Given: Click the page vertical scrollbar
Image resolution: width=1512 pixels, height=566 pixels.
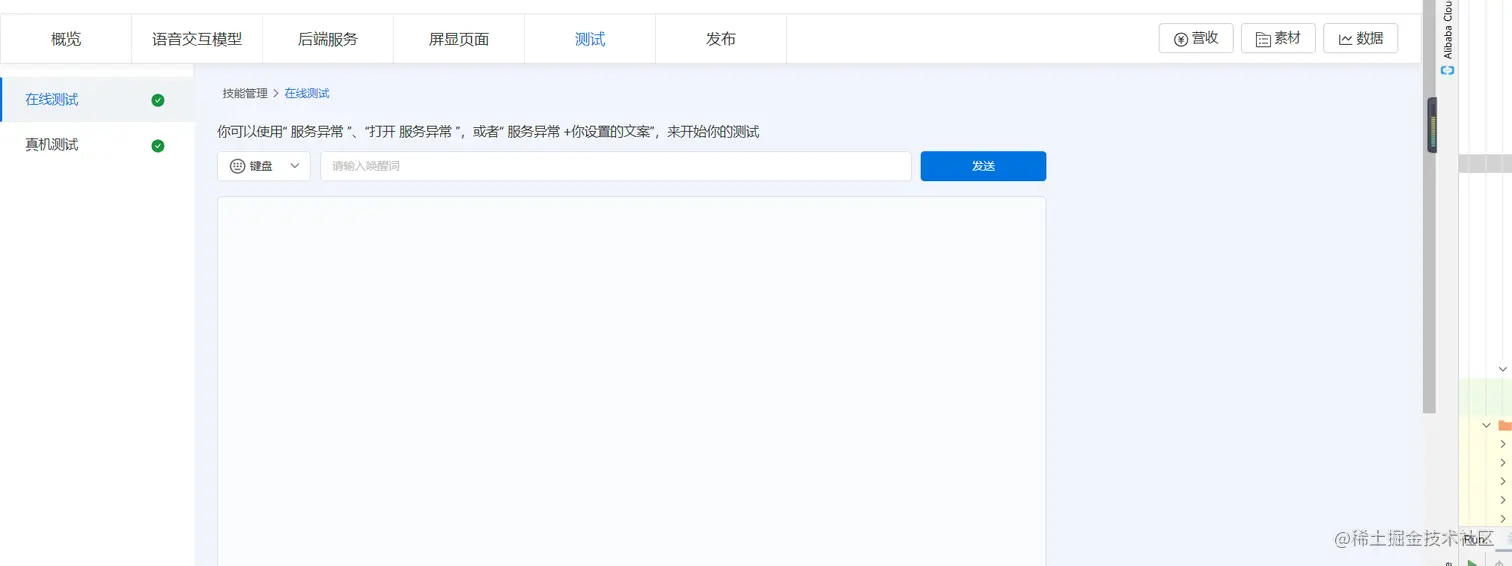Looking at the screenshot, I should [x=1429, y=208].
